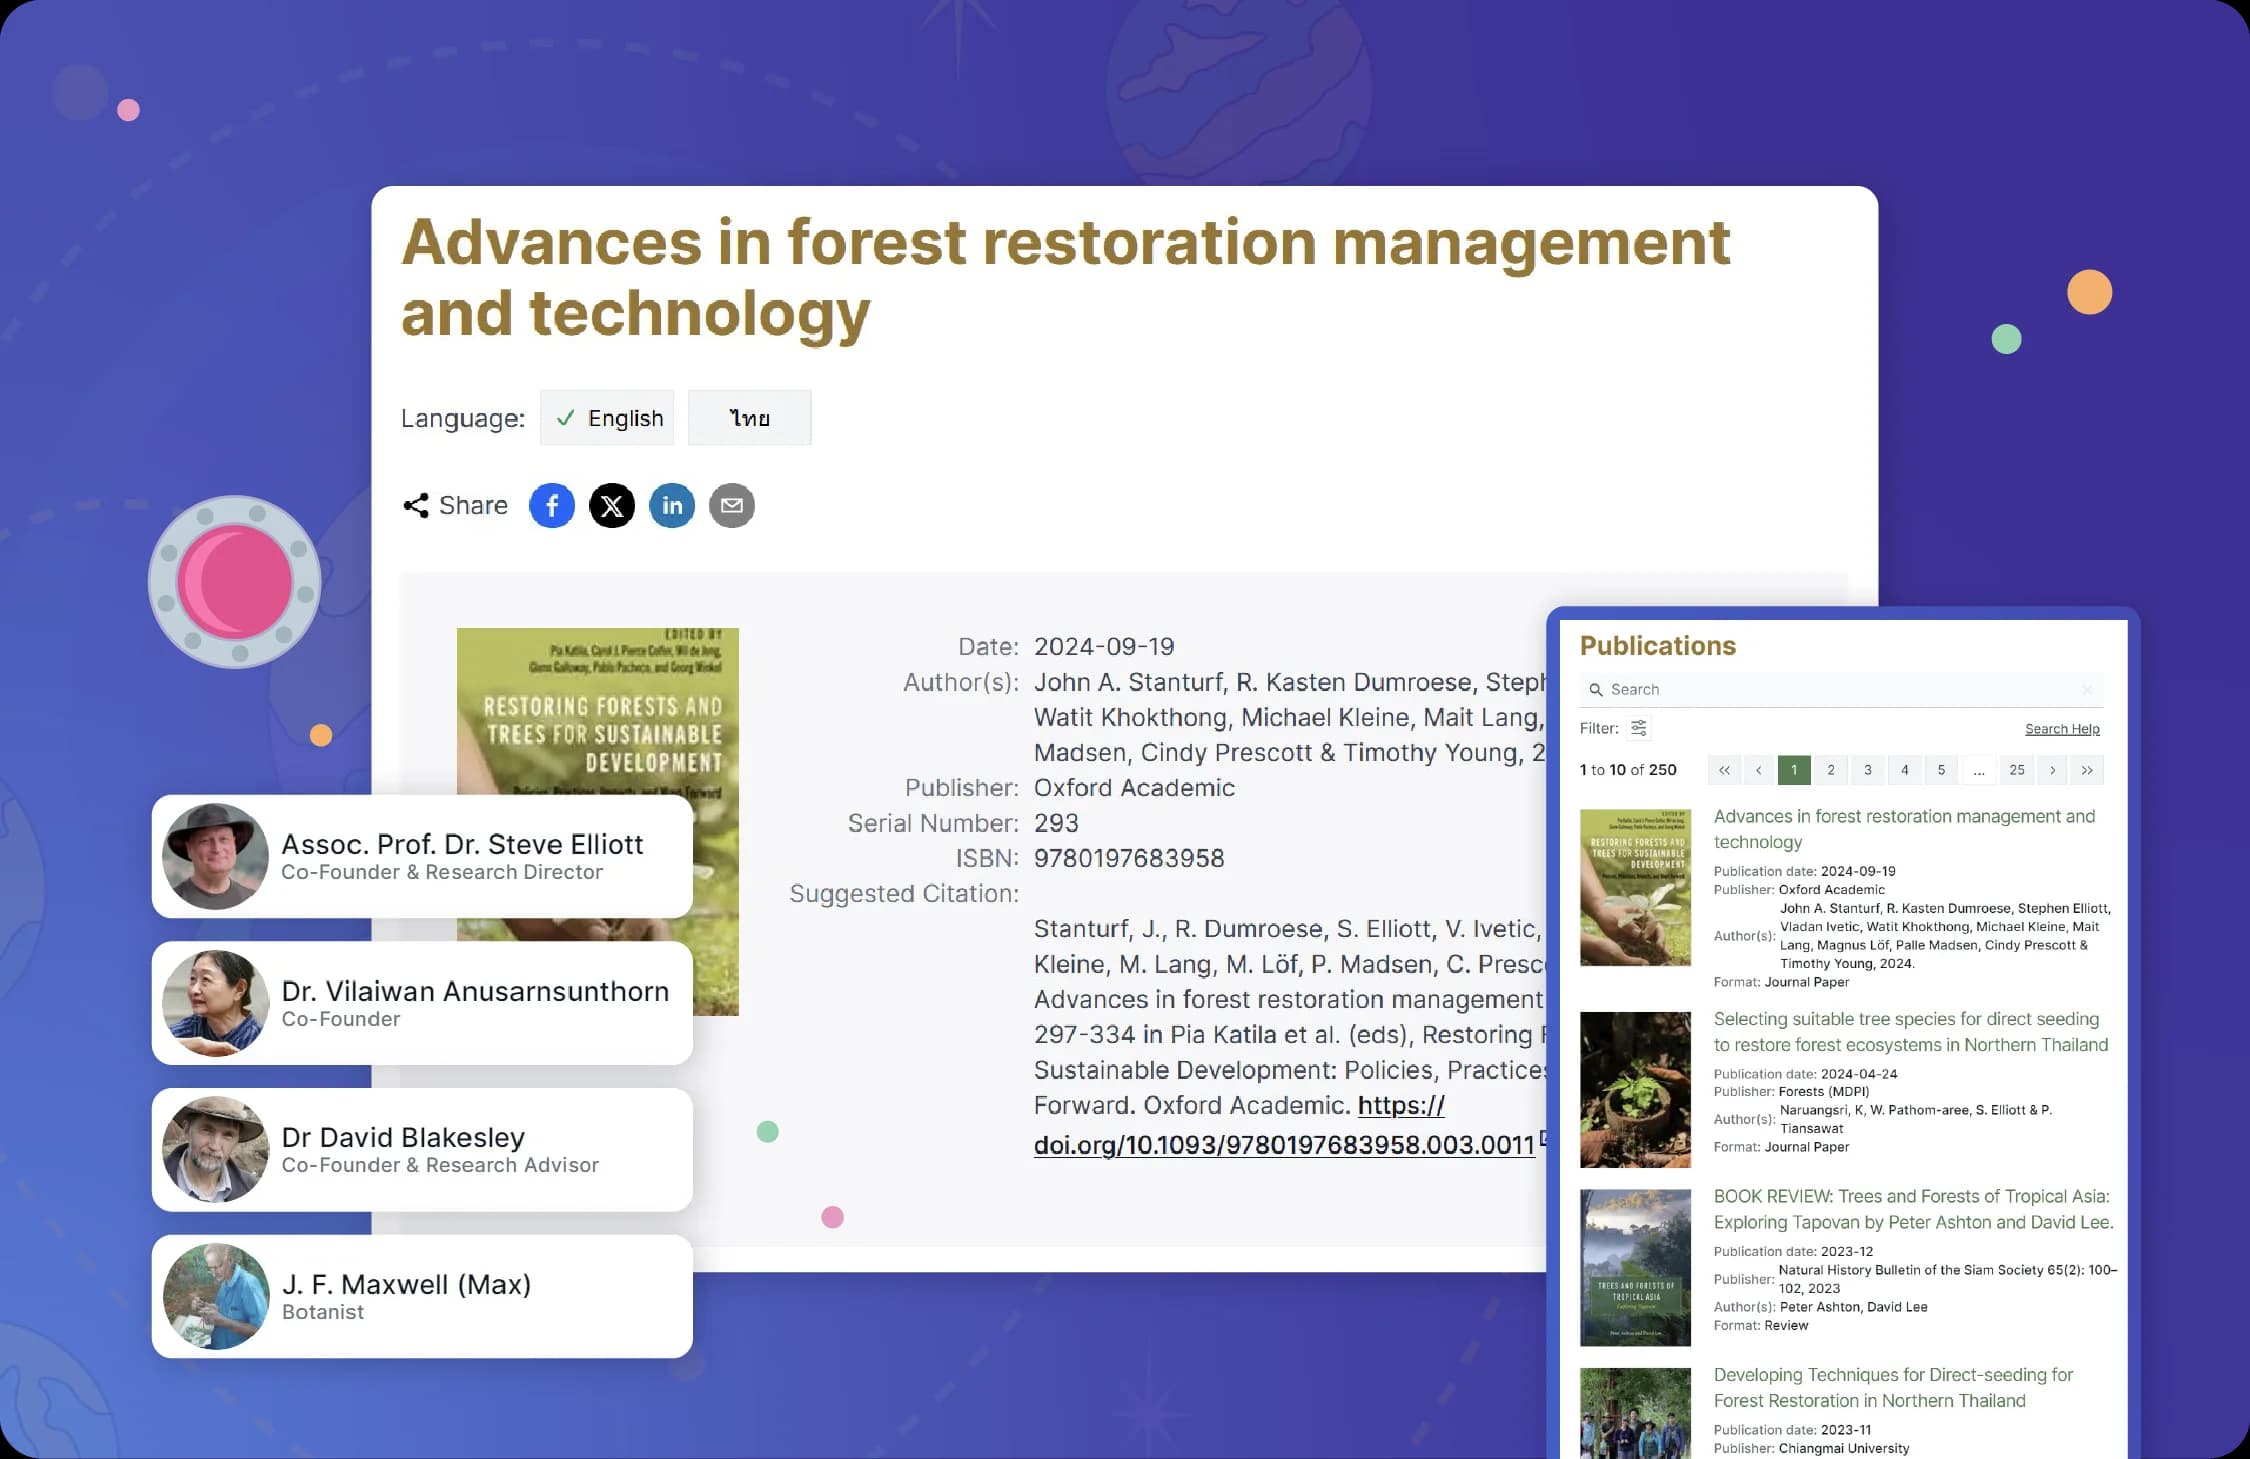Go to page 2 of publications
This screenshot has height=1459, width=2250.
(1831, 770)
